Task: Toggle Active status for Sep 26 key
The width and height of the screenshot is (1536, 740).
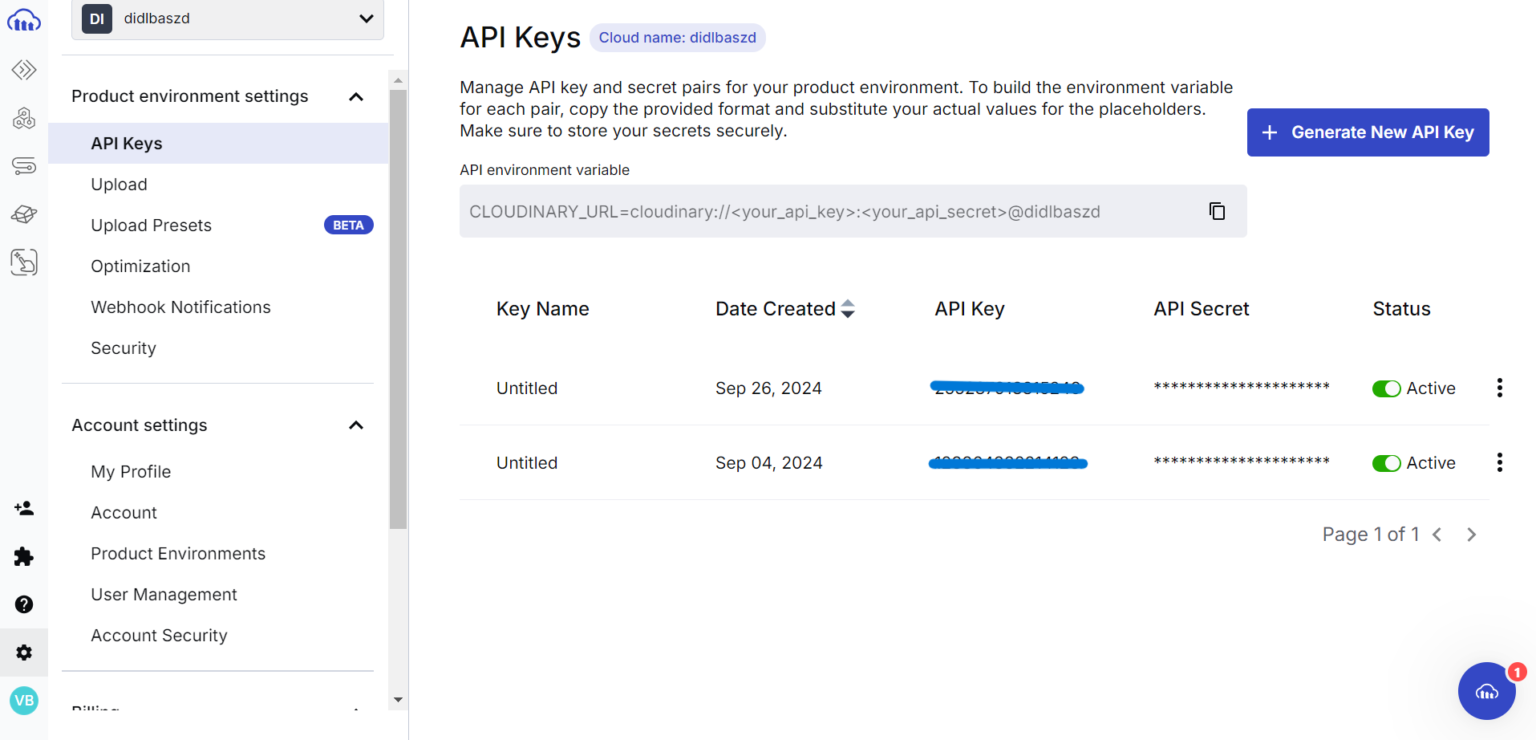Action: coord(1386,388)
